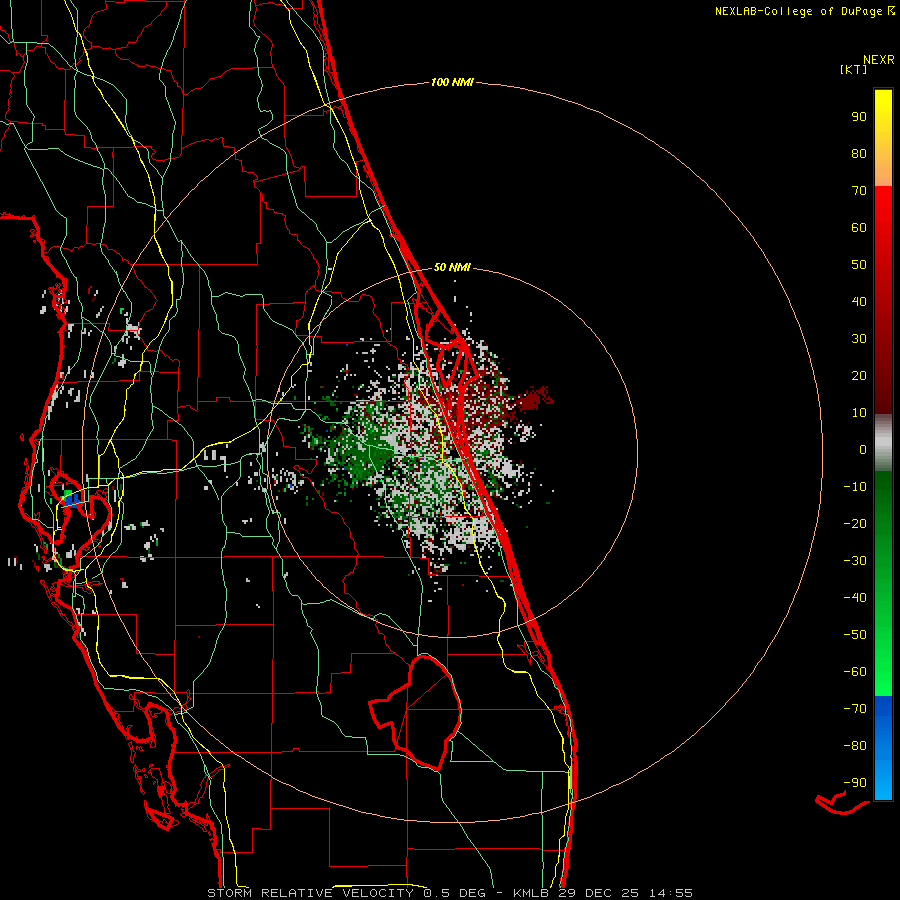Pick the green segment of the color bar
This screenshot has height=900, width=900.
coord(883,584)
